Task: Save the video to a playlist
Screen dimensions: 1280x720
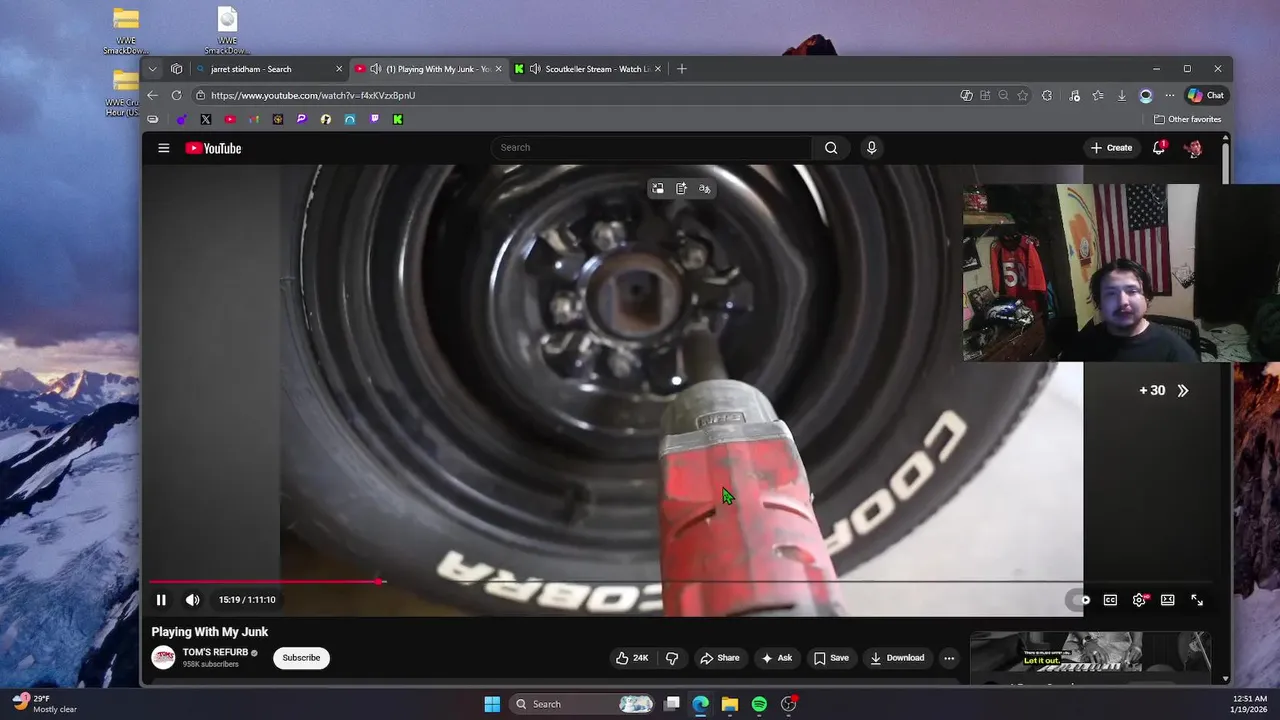Action: [x=831, y=657]
